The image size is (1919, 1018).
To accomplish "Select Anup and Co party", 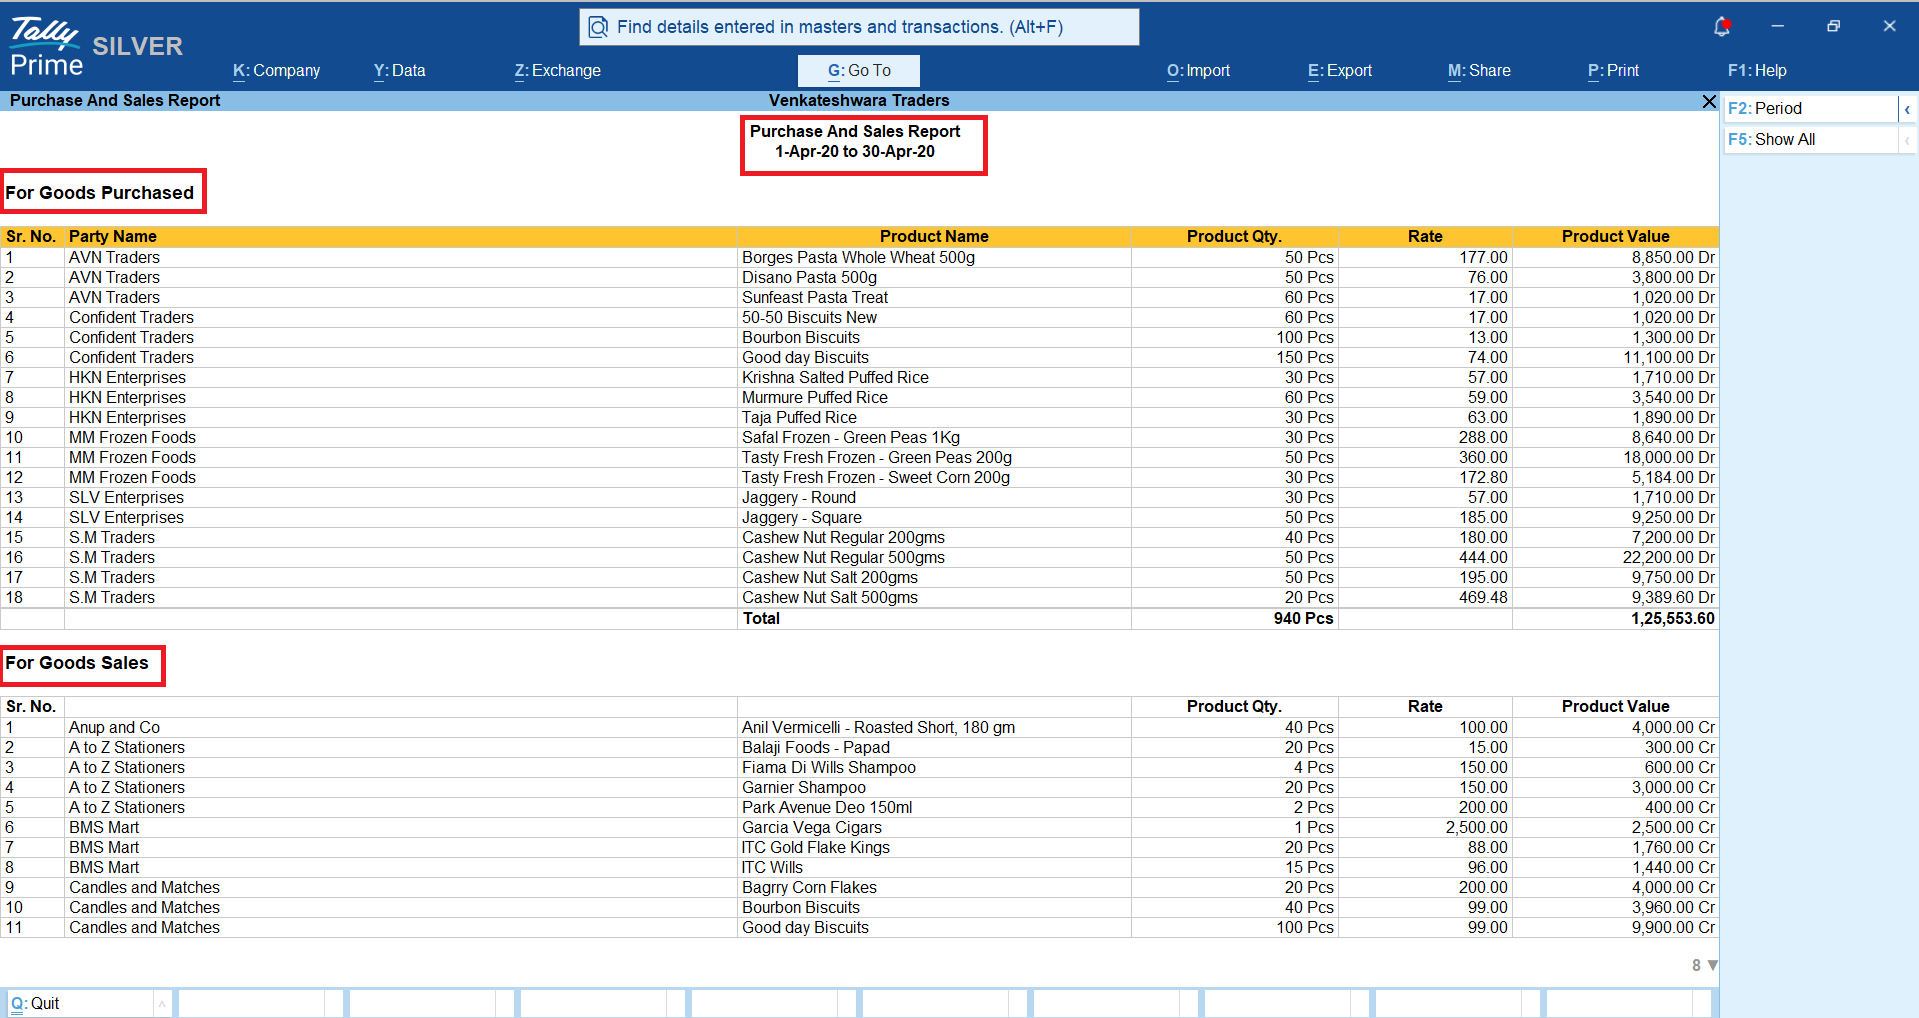I will pyautogui.click(x=114, y=728).
